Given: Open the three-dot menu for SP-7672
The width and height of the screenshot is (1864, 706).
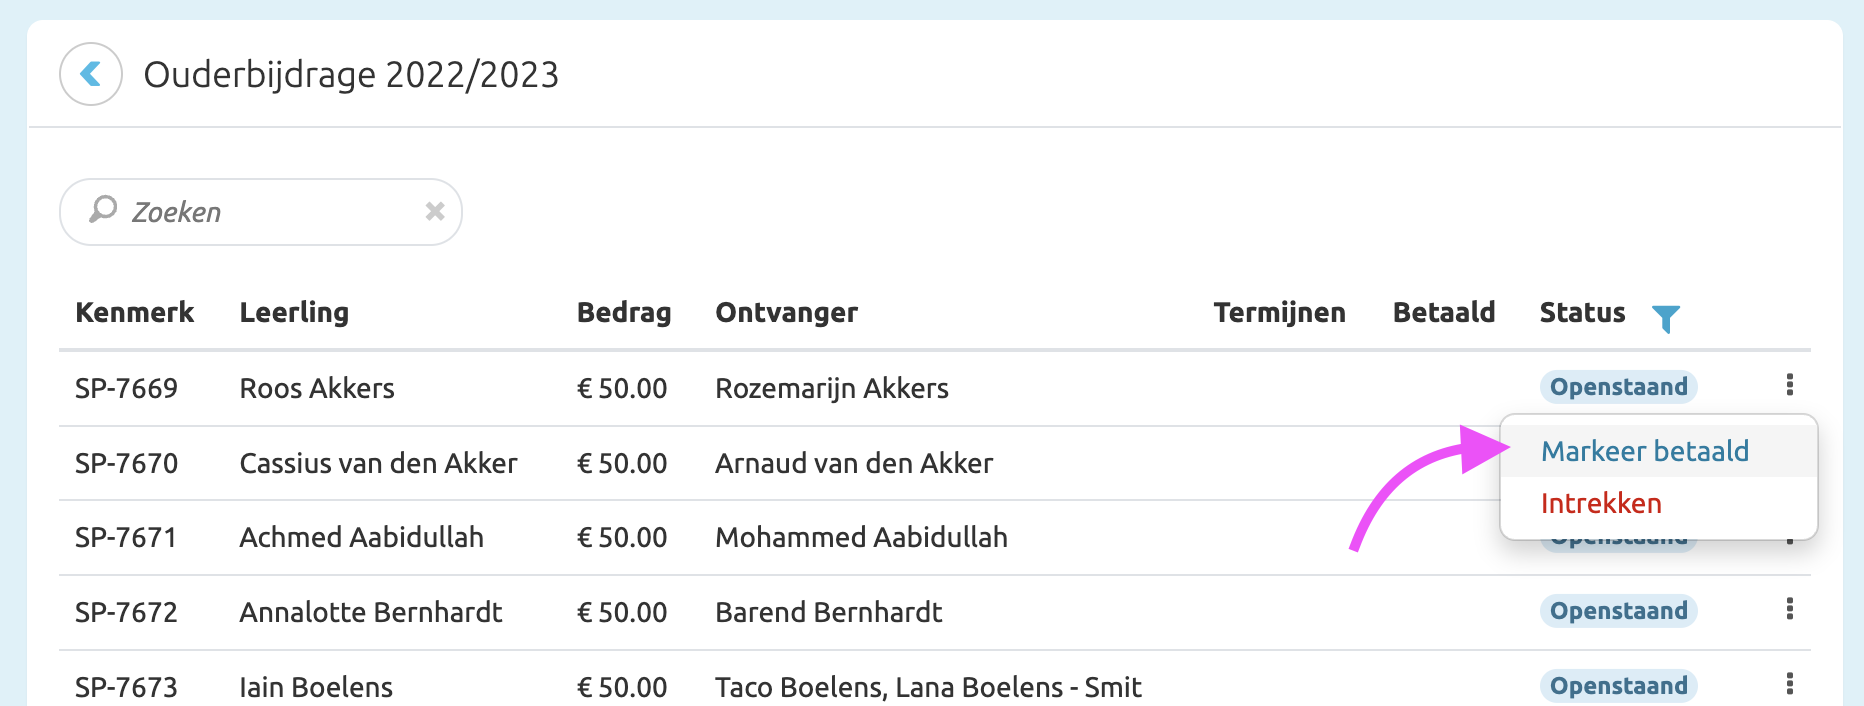Looking at the screenshot, I should (x=1789, y=609).
